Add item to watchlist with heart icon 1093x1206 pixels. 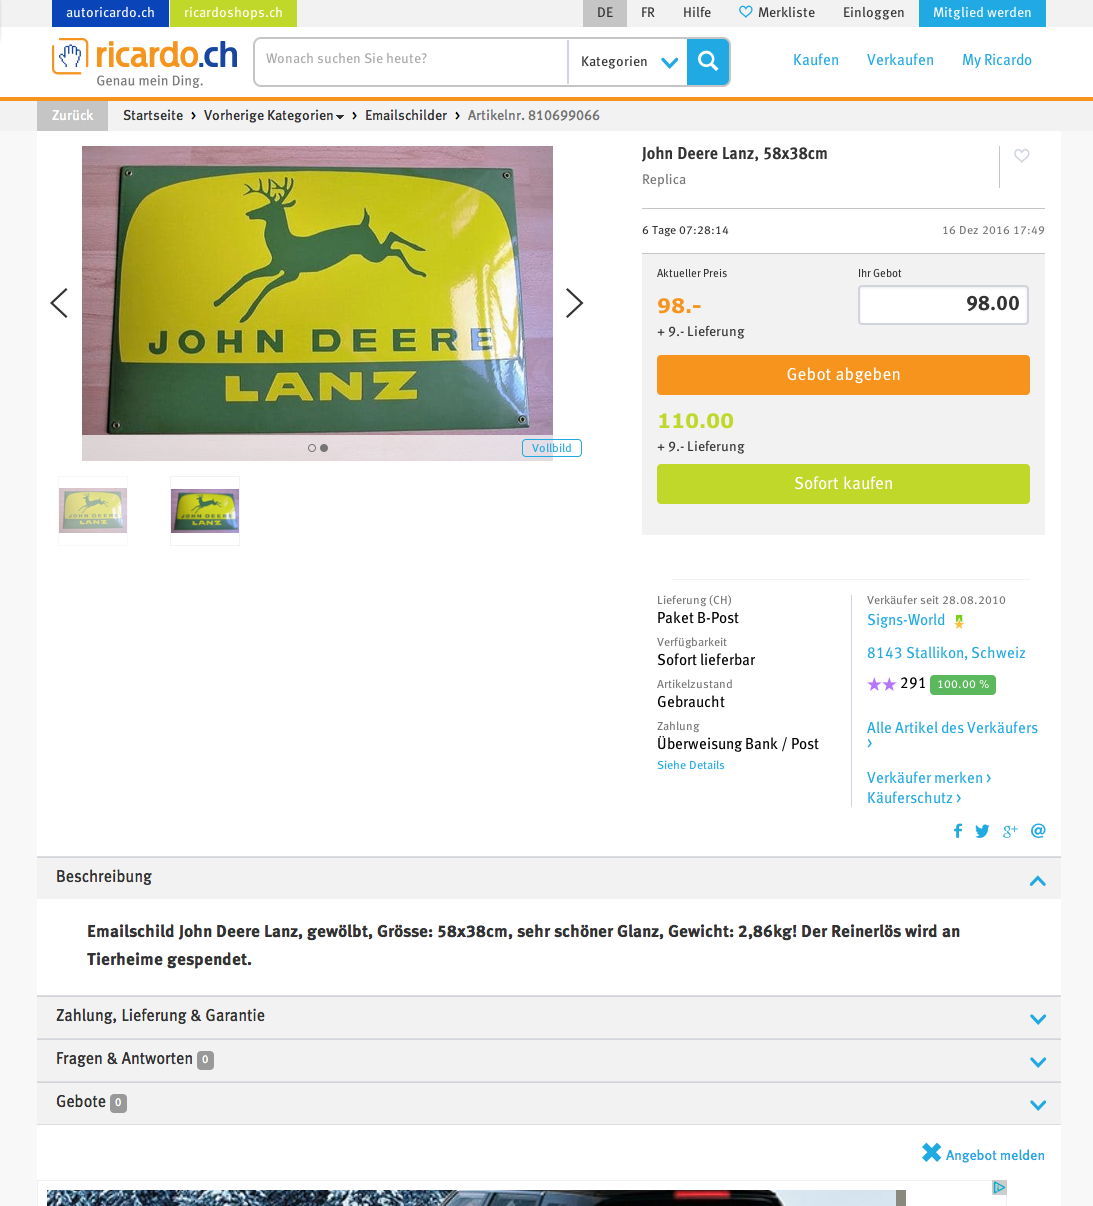coord(1022,156)
